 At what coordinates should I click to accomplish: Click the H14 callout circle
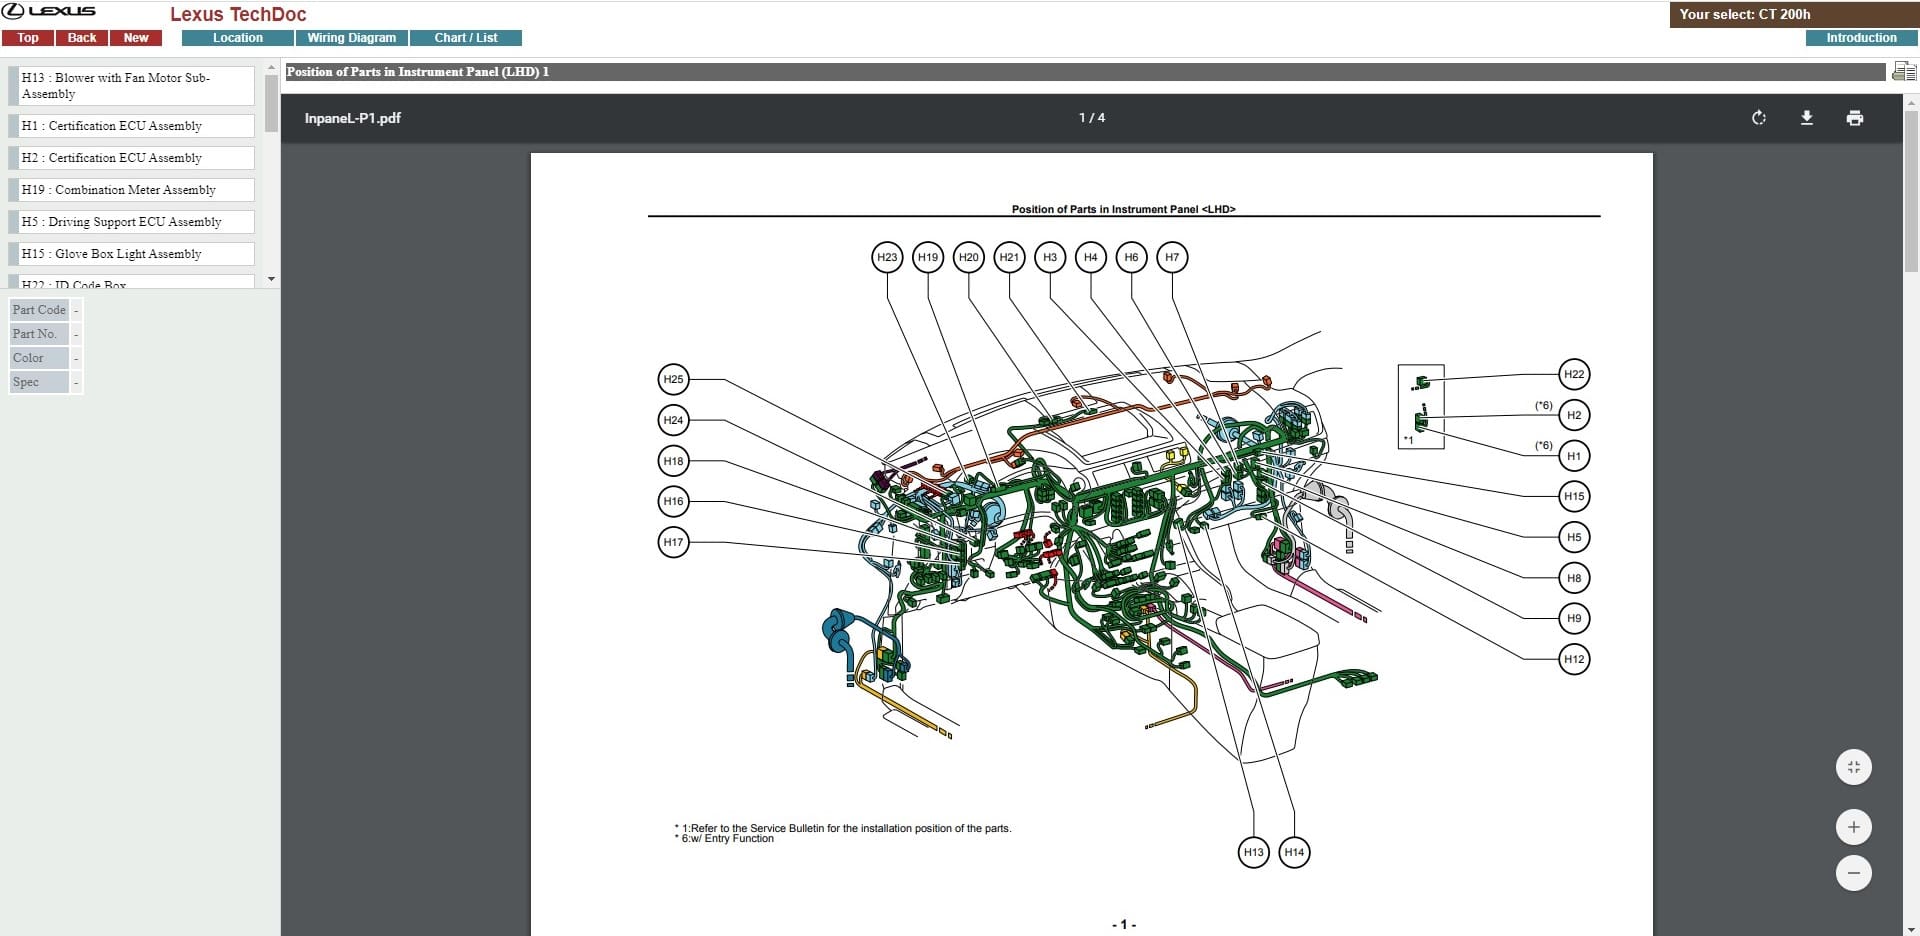coord(1294,852)
